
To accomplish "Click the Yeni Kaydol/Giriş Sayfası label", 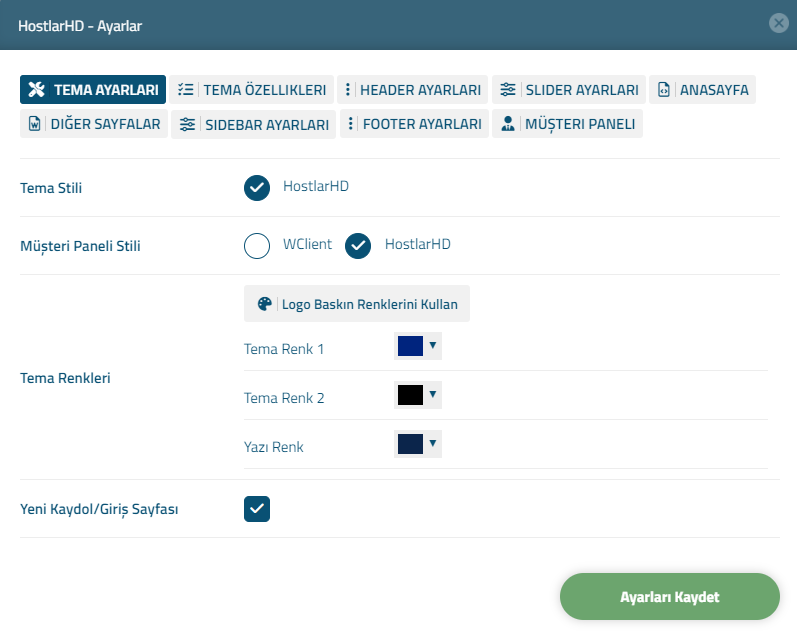I will (x=99, y=509).
